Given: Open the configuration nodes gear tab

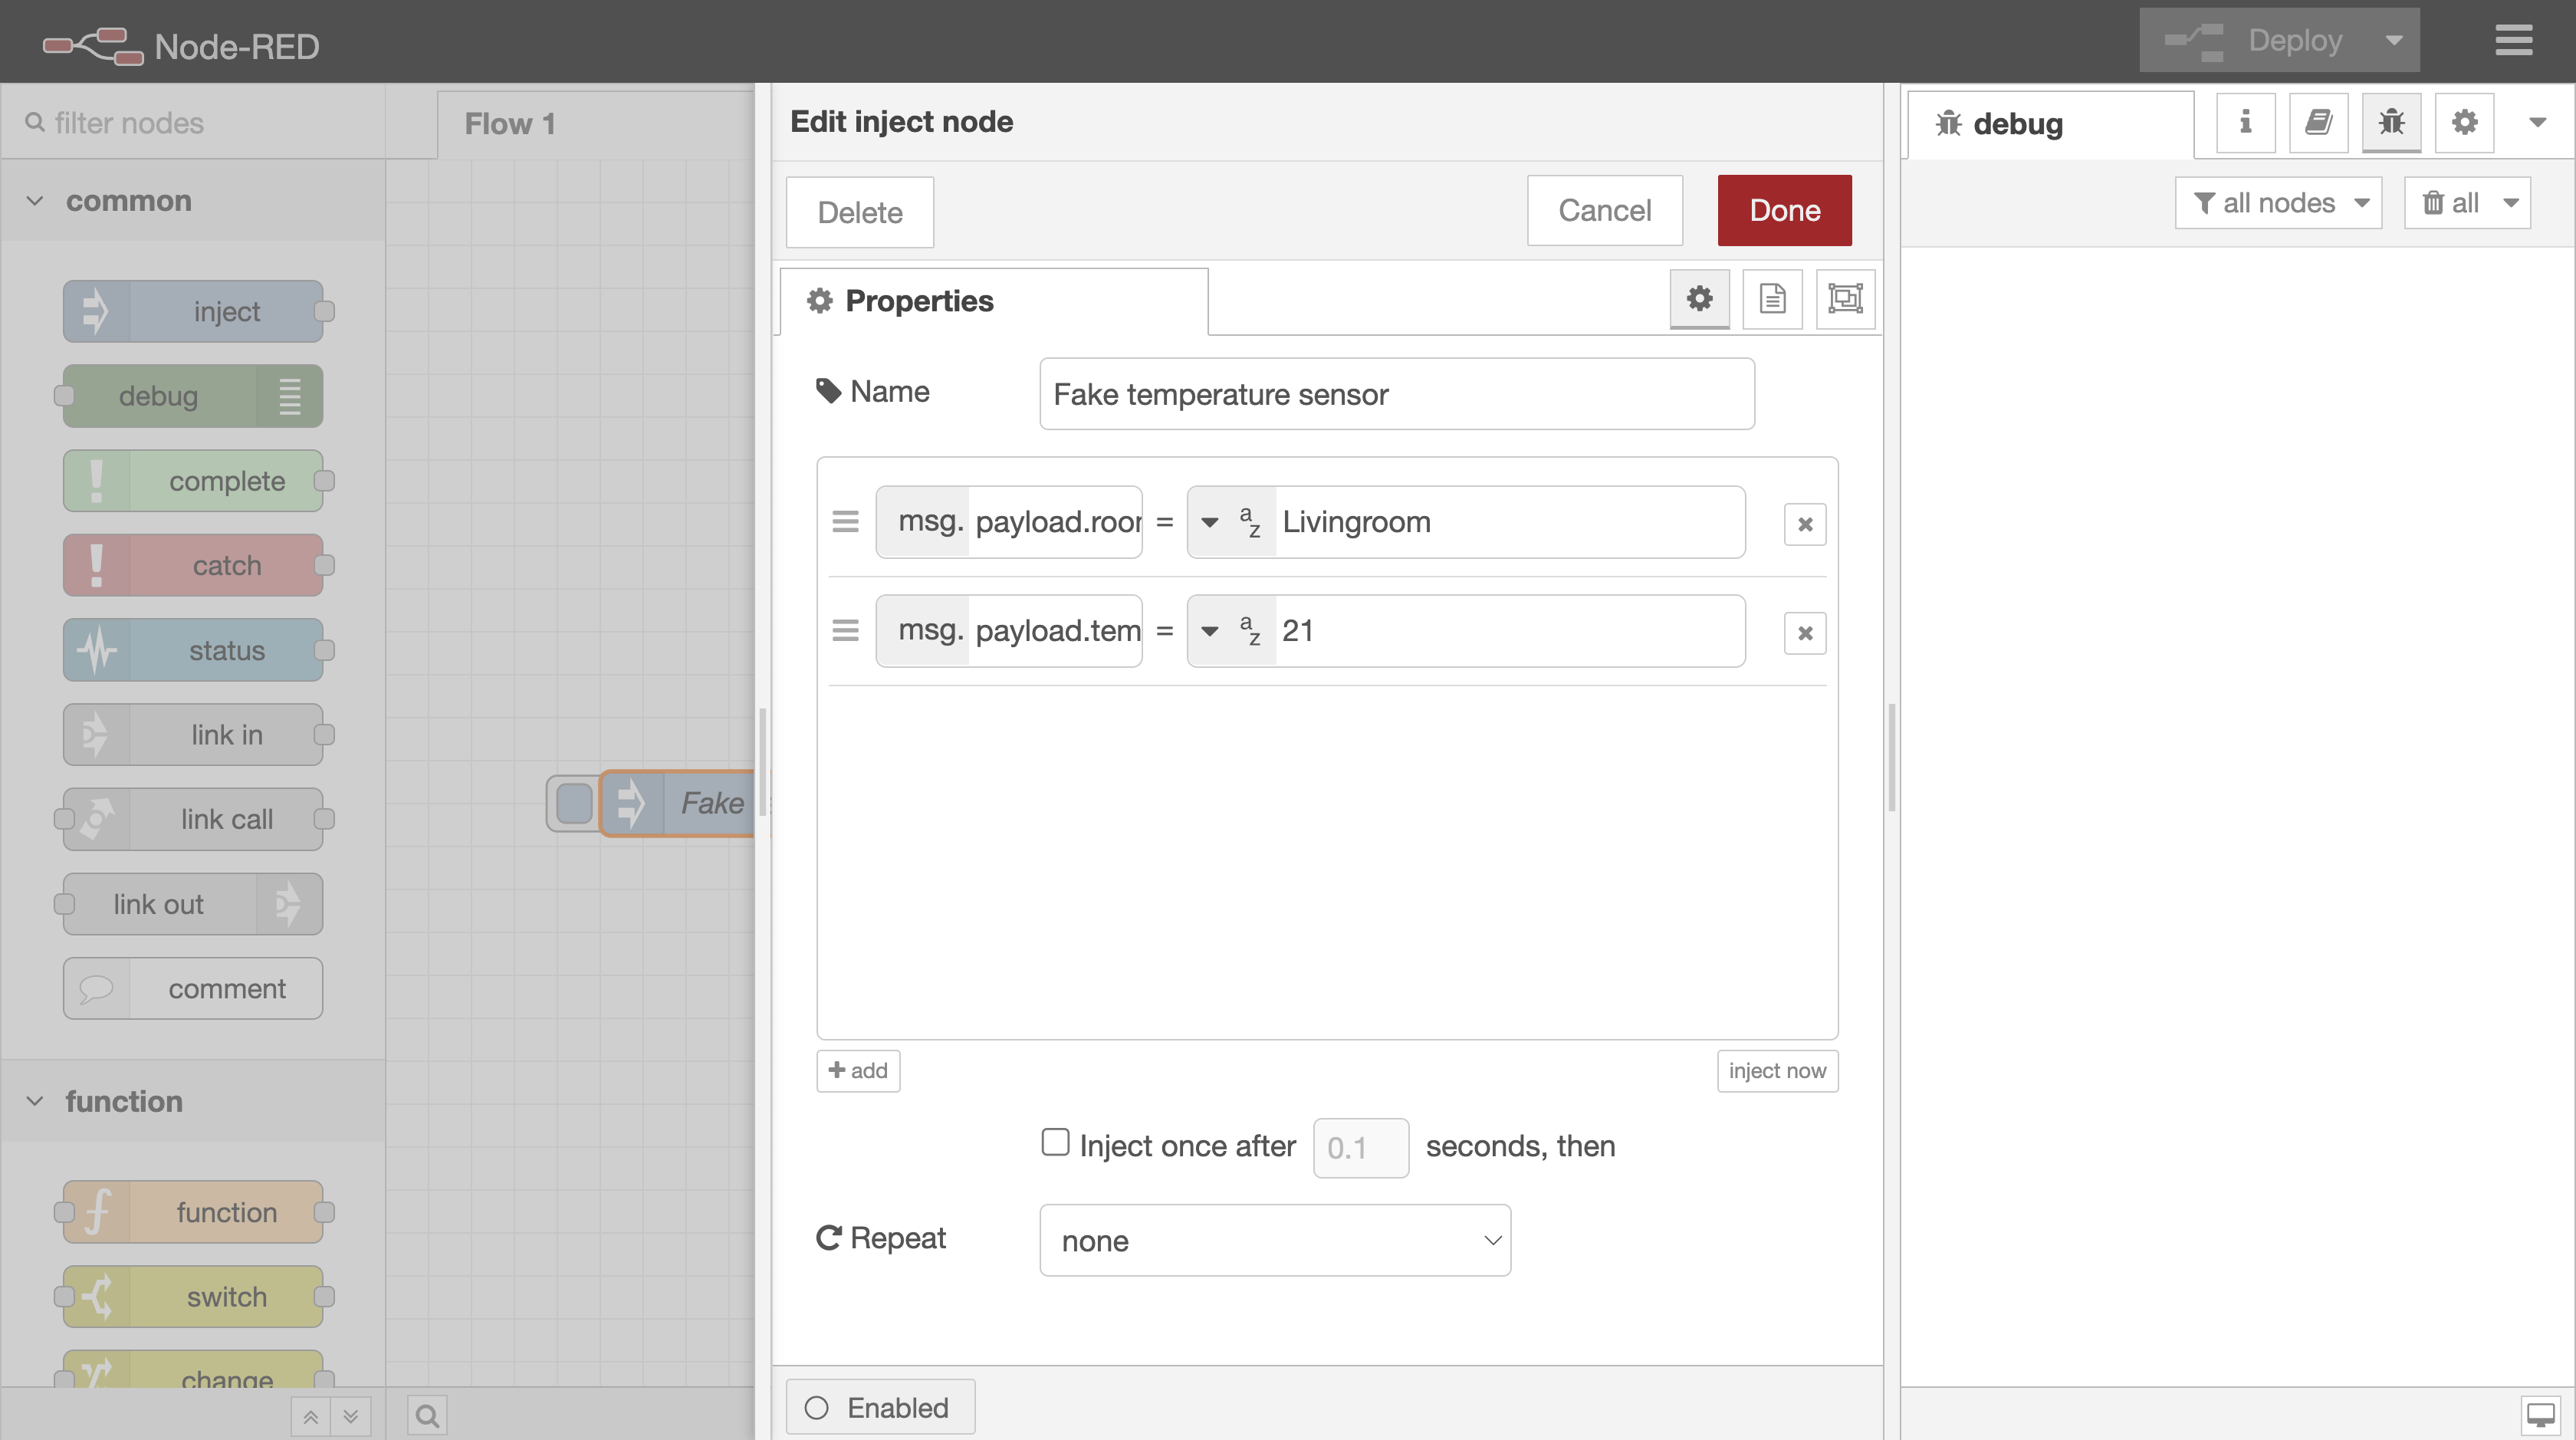Looking at the screenshot, I should (x=2464, y=122).
